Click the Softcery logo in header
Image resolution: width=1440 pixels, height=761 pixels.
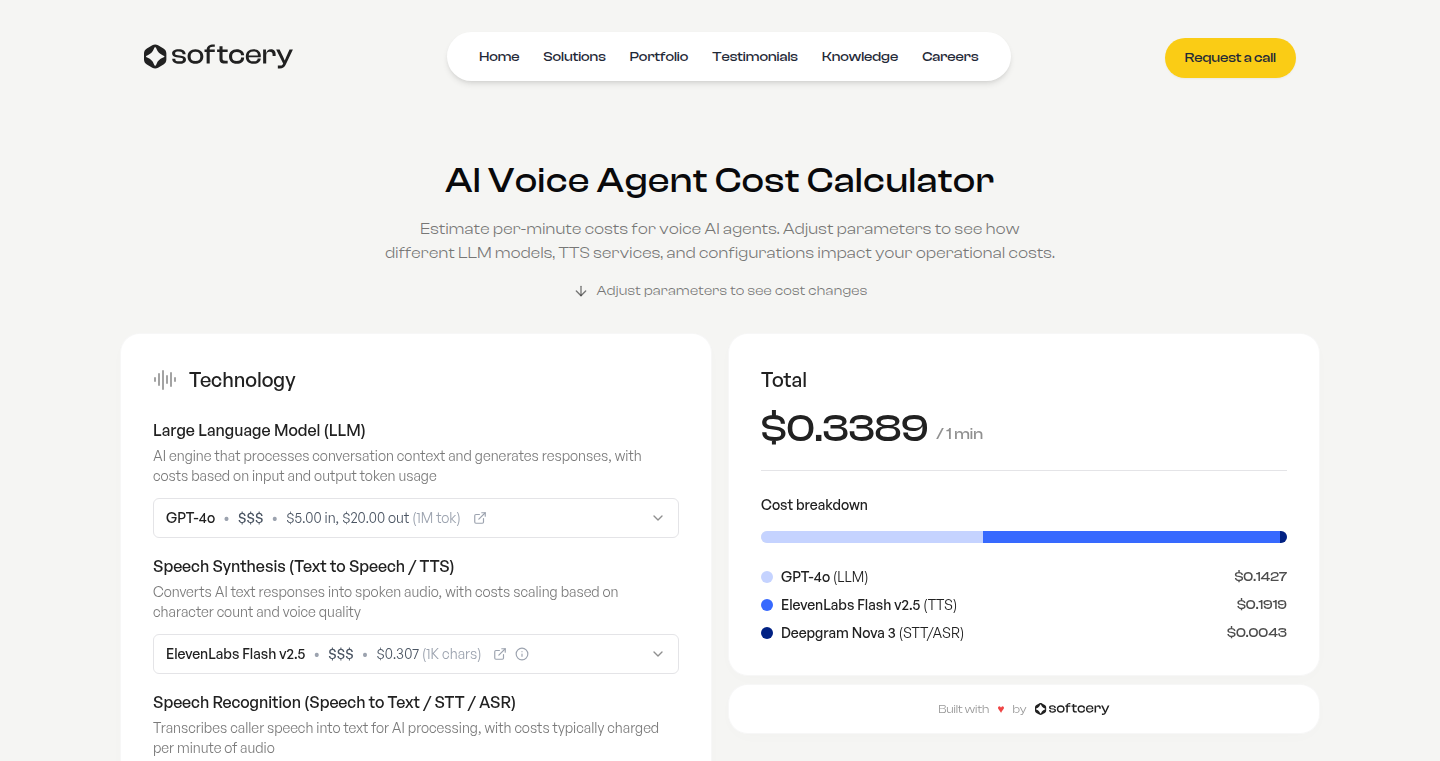pos(218,57)
